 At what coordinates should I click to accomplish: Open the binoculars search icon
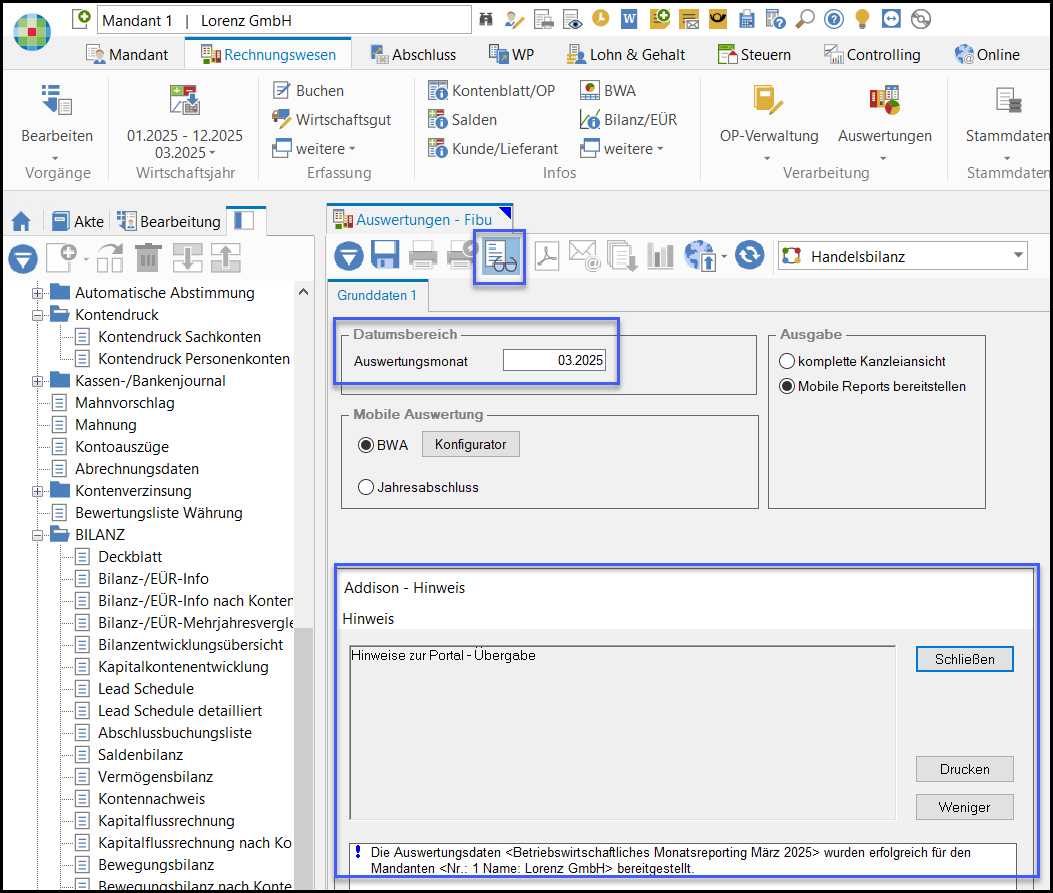tap(487, 19)
